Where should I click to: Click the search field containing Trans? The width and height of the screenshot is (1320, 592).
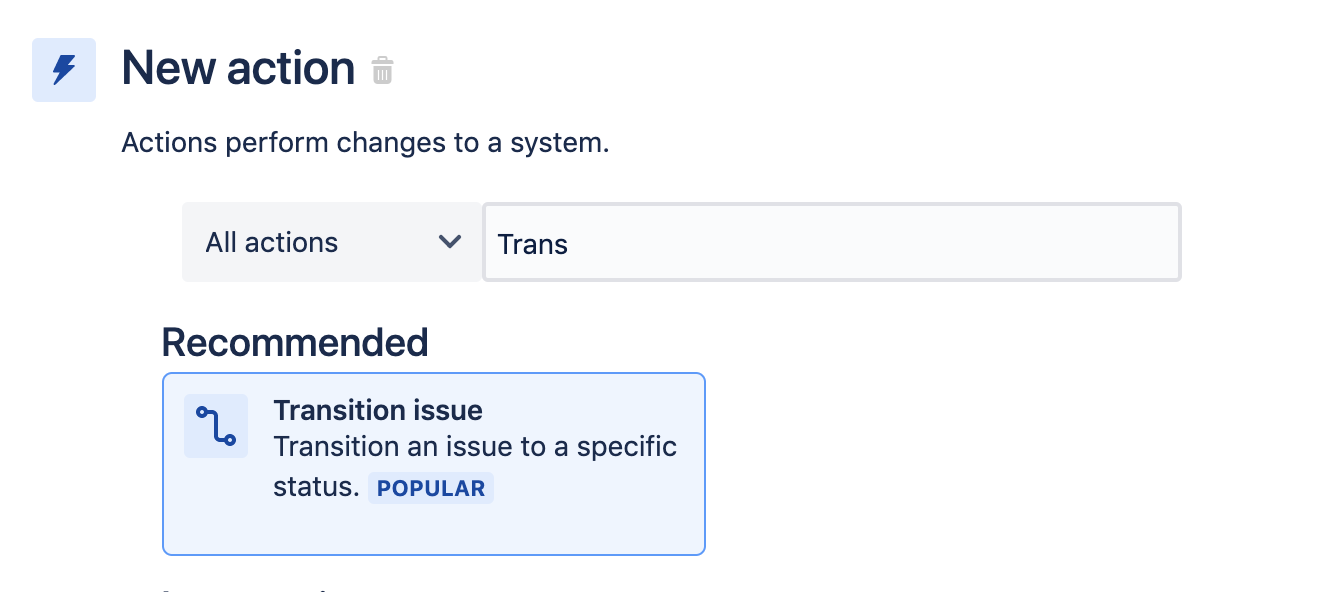point(832,242)
